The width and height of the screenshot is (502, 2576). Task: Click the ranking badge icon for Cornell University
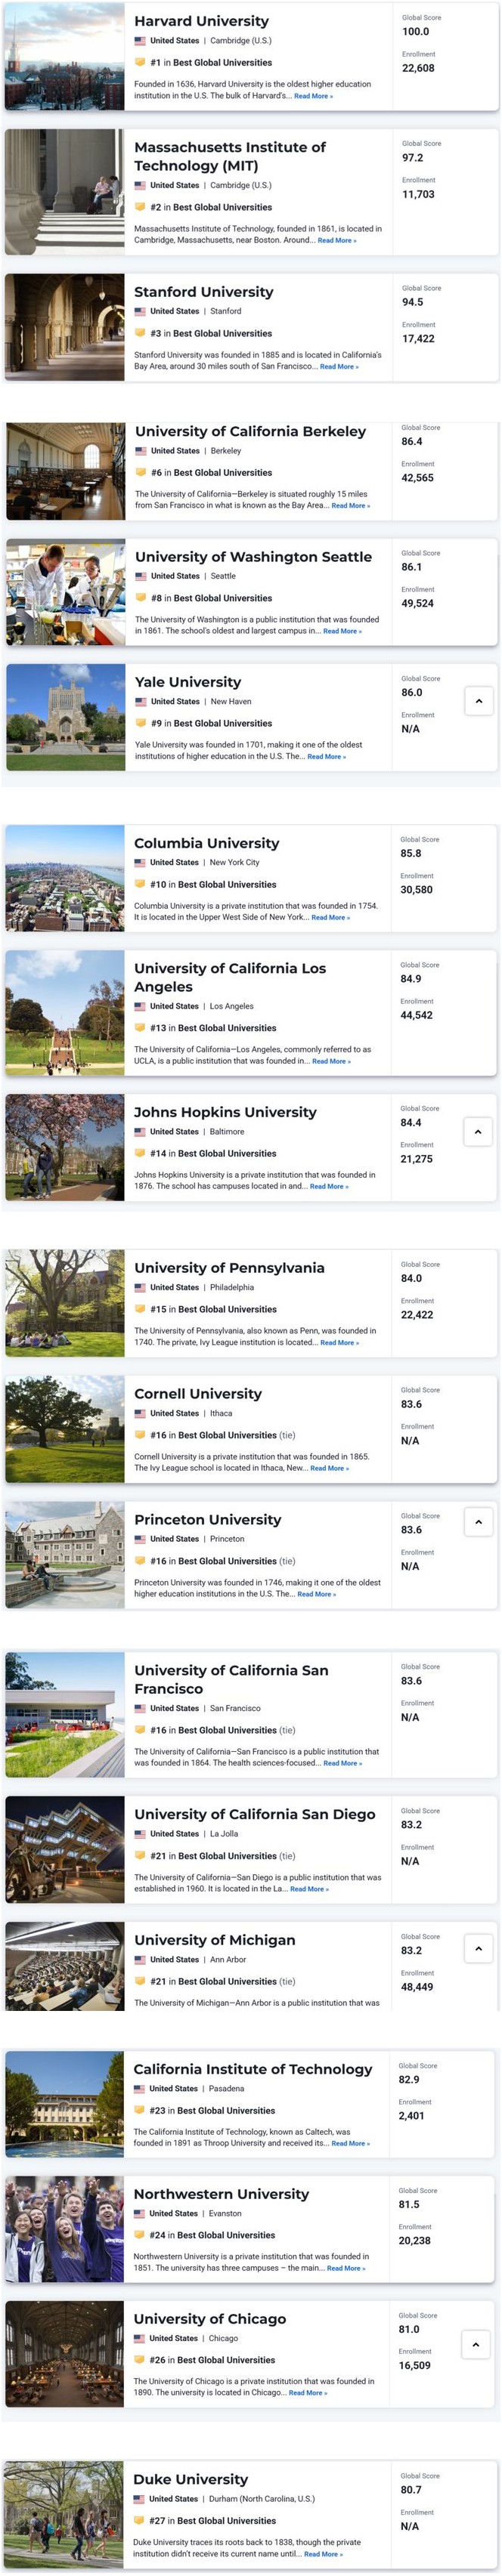[x=141, y=1435]
